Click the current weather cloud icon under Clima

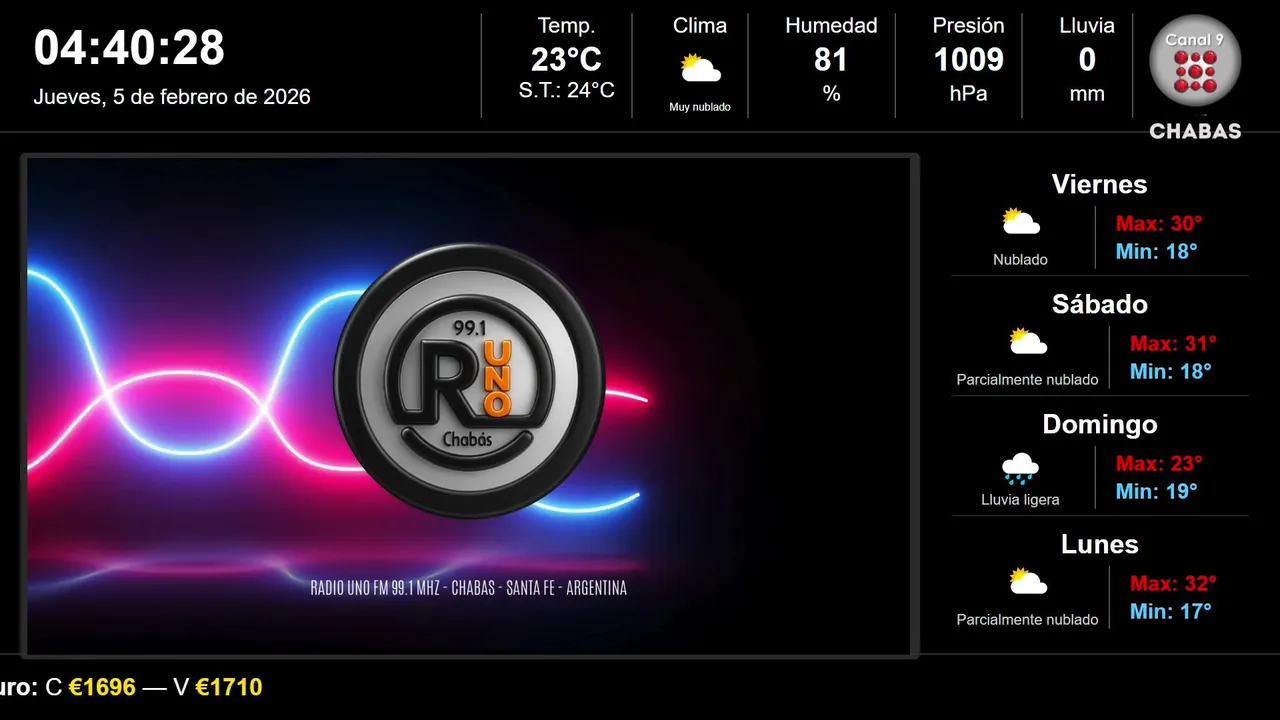[x=700, y=69]
